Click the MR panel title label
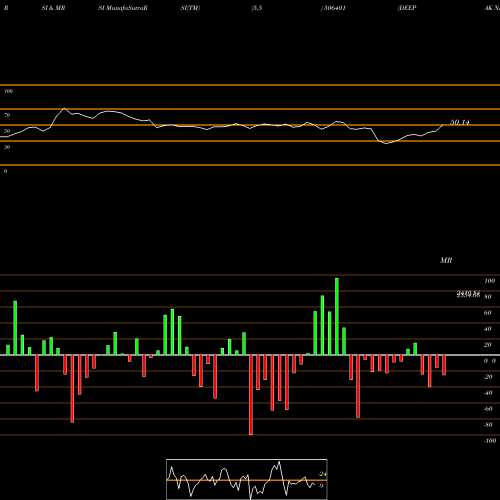Viewport: 500px width, 500px height. pos(446,260)
